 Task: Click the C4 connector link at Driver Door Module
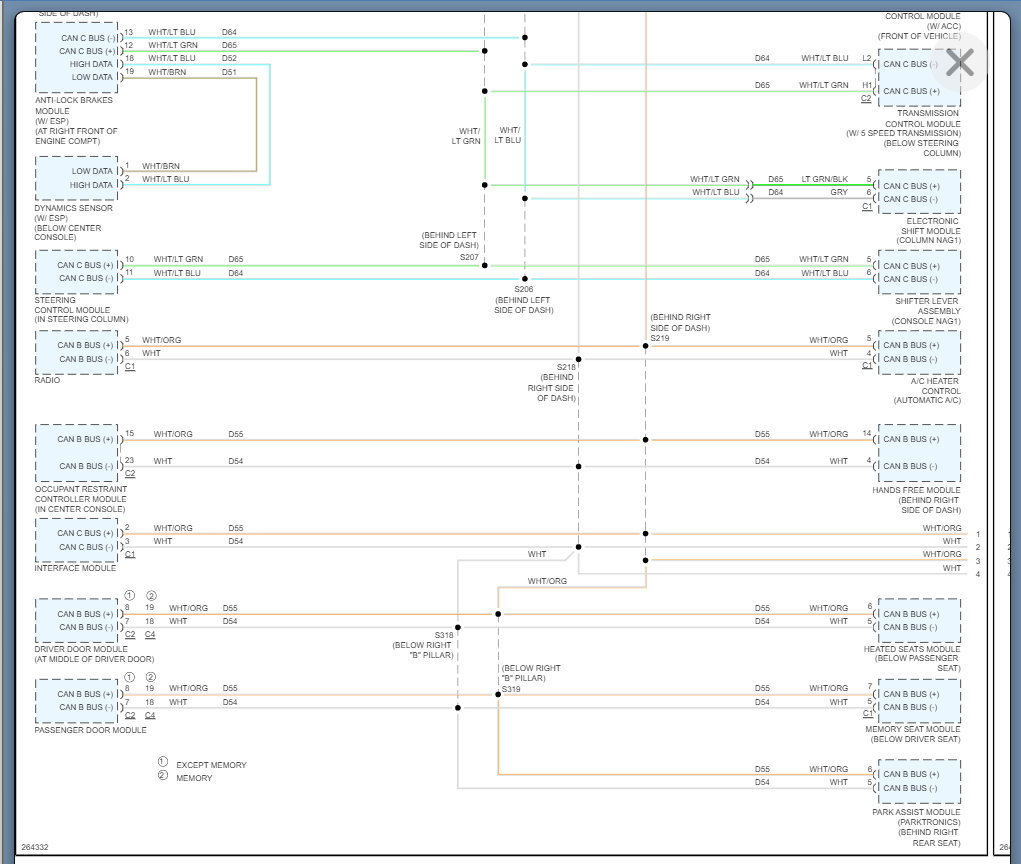(150, 635)
